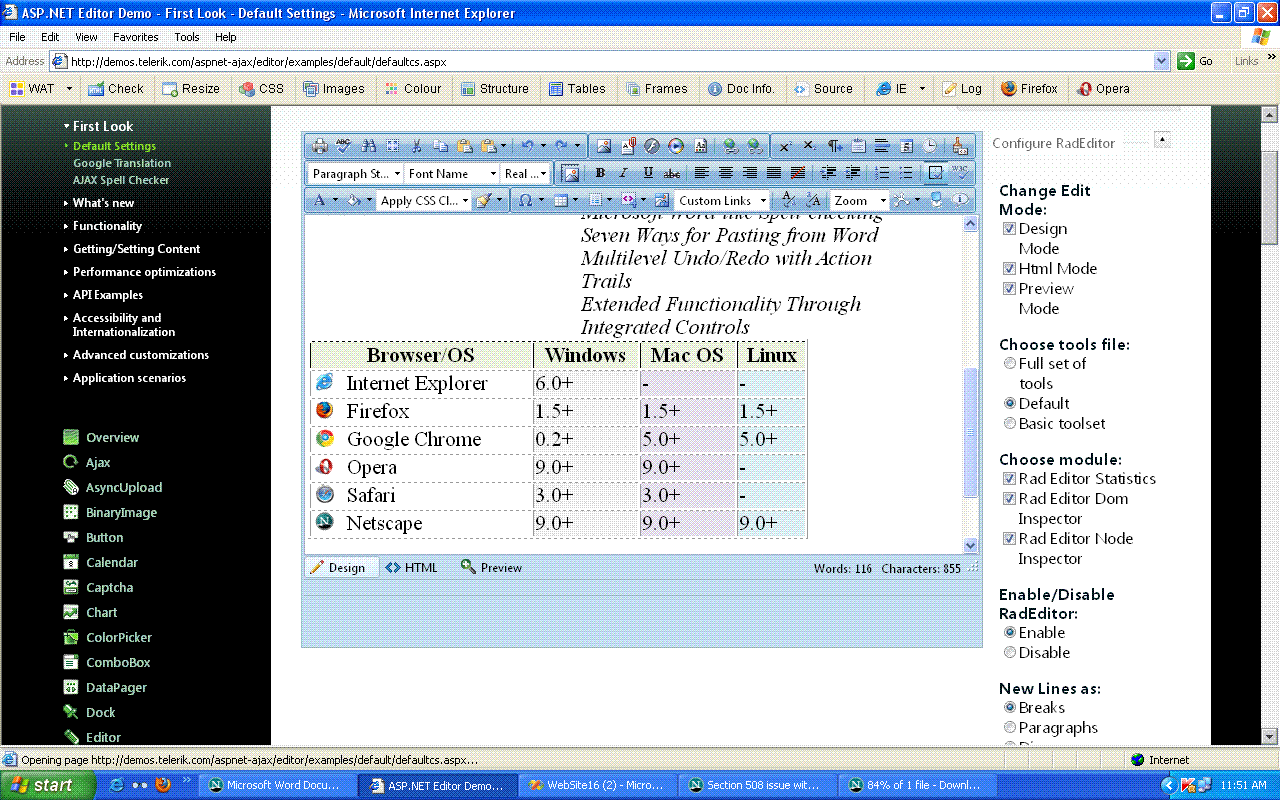Screen dimensions: 1280x800
Task: Open the Paragraph Style dropdown
Action: tap(355, 173)
